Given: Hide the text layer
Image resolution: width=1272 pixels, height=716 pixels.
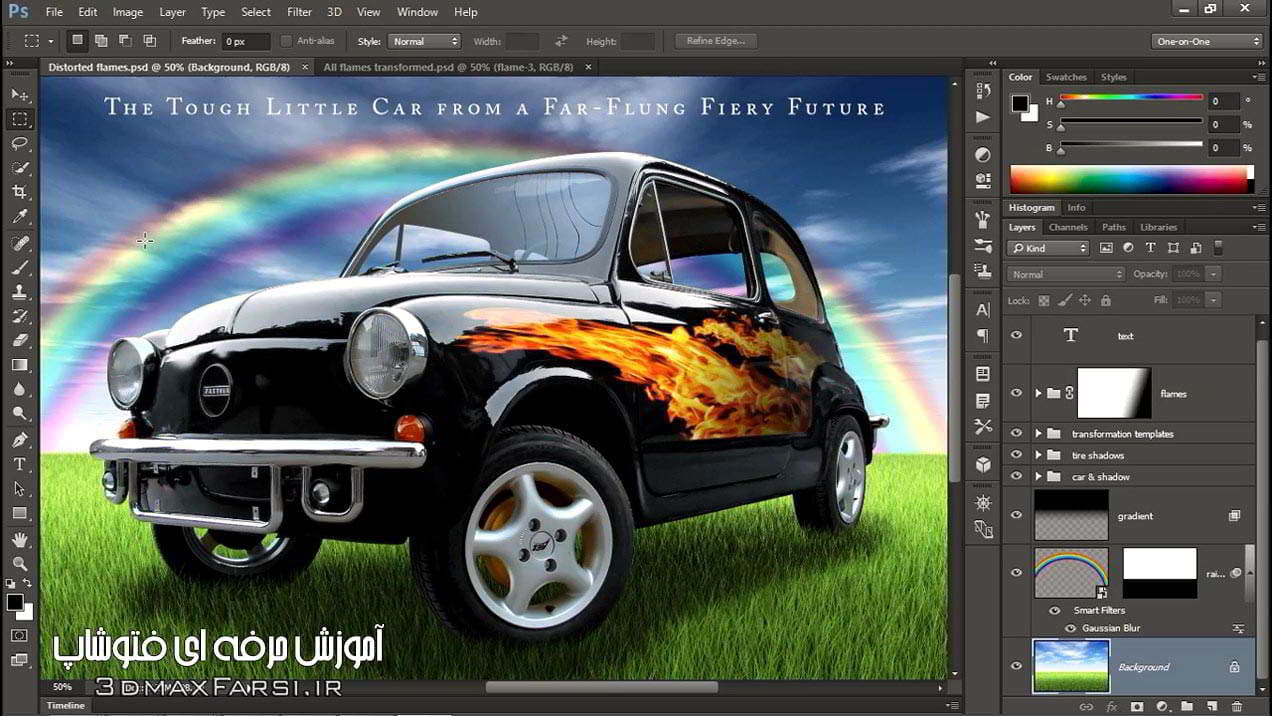Looking at the screenshot, I should click(1016, 336).
